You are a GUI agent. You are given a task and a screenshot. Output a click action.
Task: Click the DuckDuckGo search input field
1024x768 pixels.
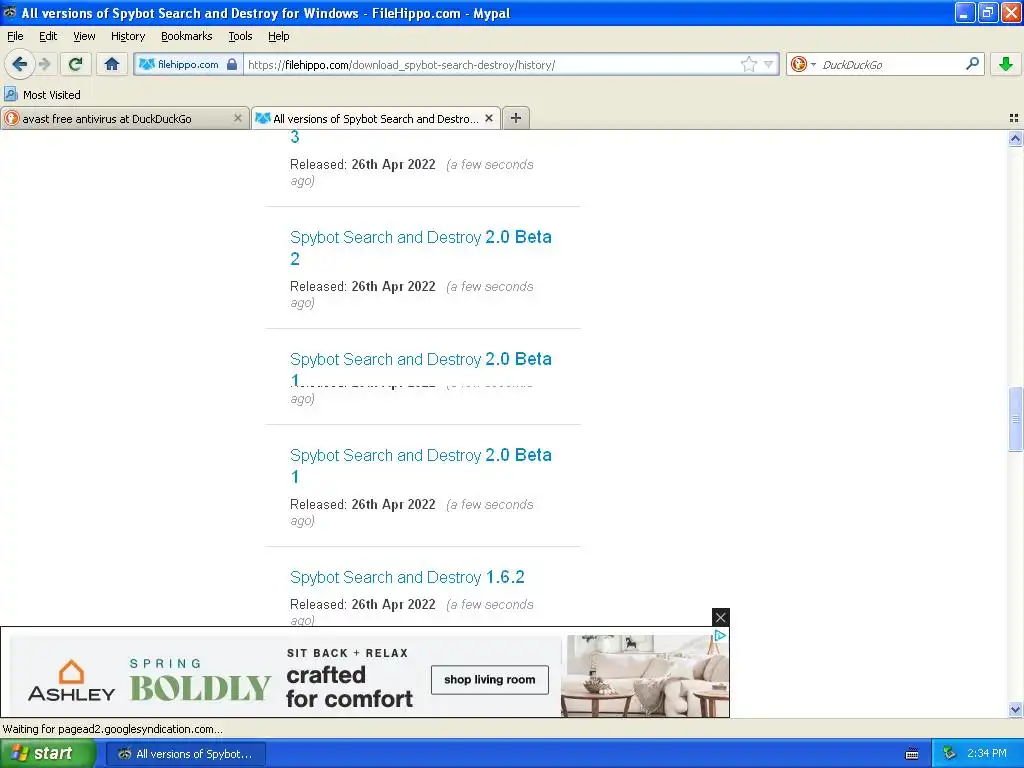891,65
